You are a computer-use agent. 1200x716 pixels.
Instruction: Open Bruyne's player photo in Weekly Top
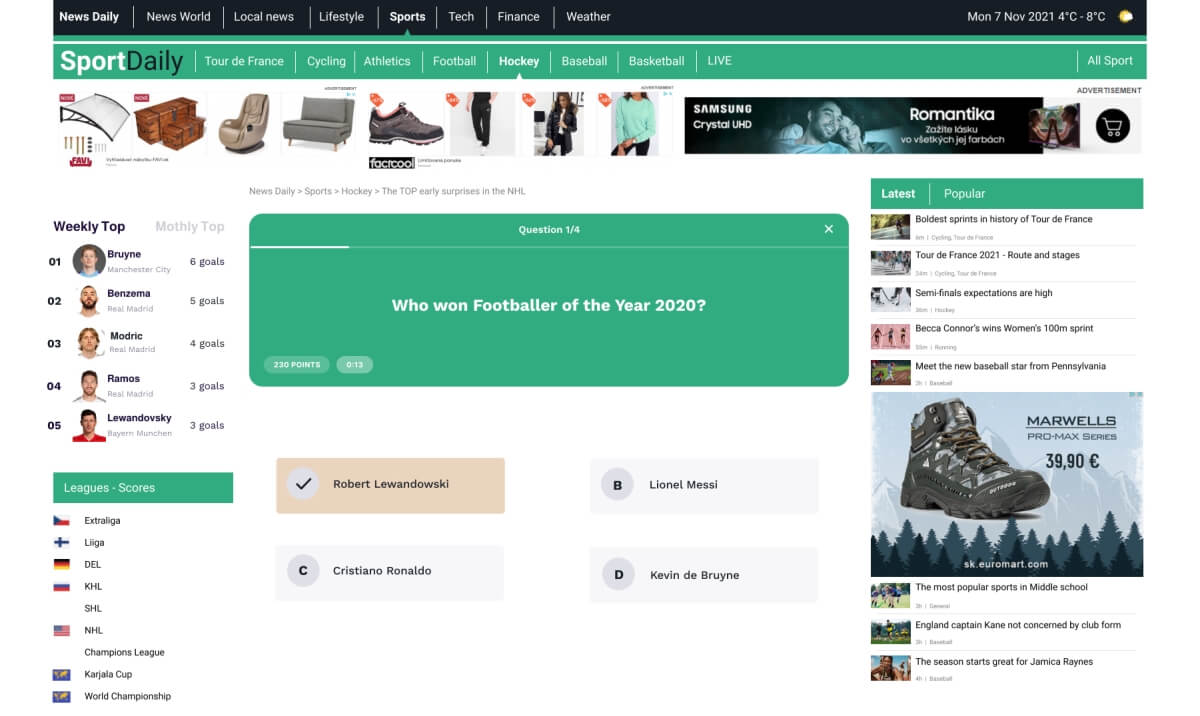pyautogui.click(x=89, y=261)
